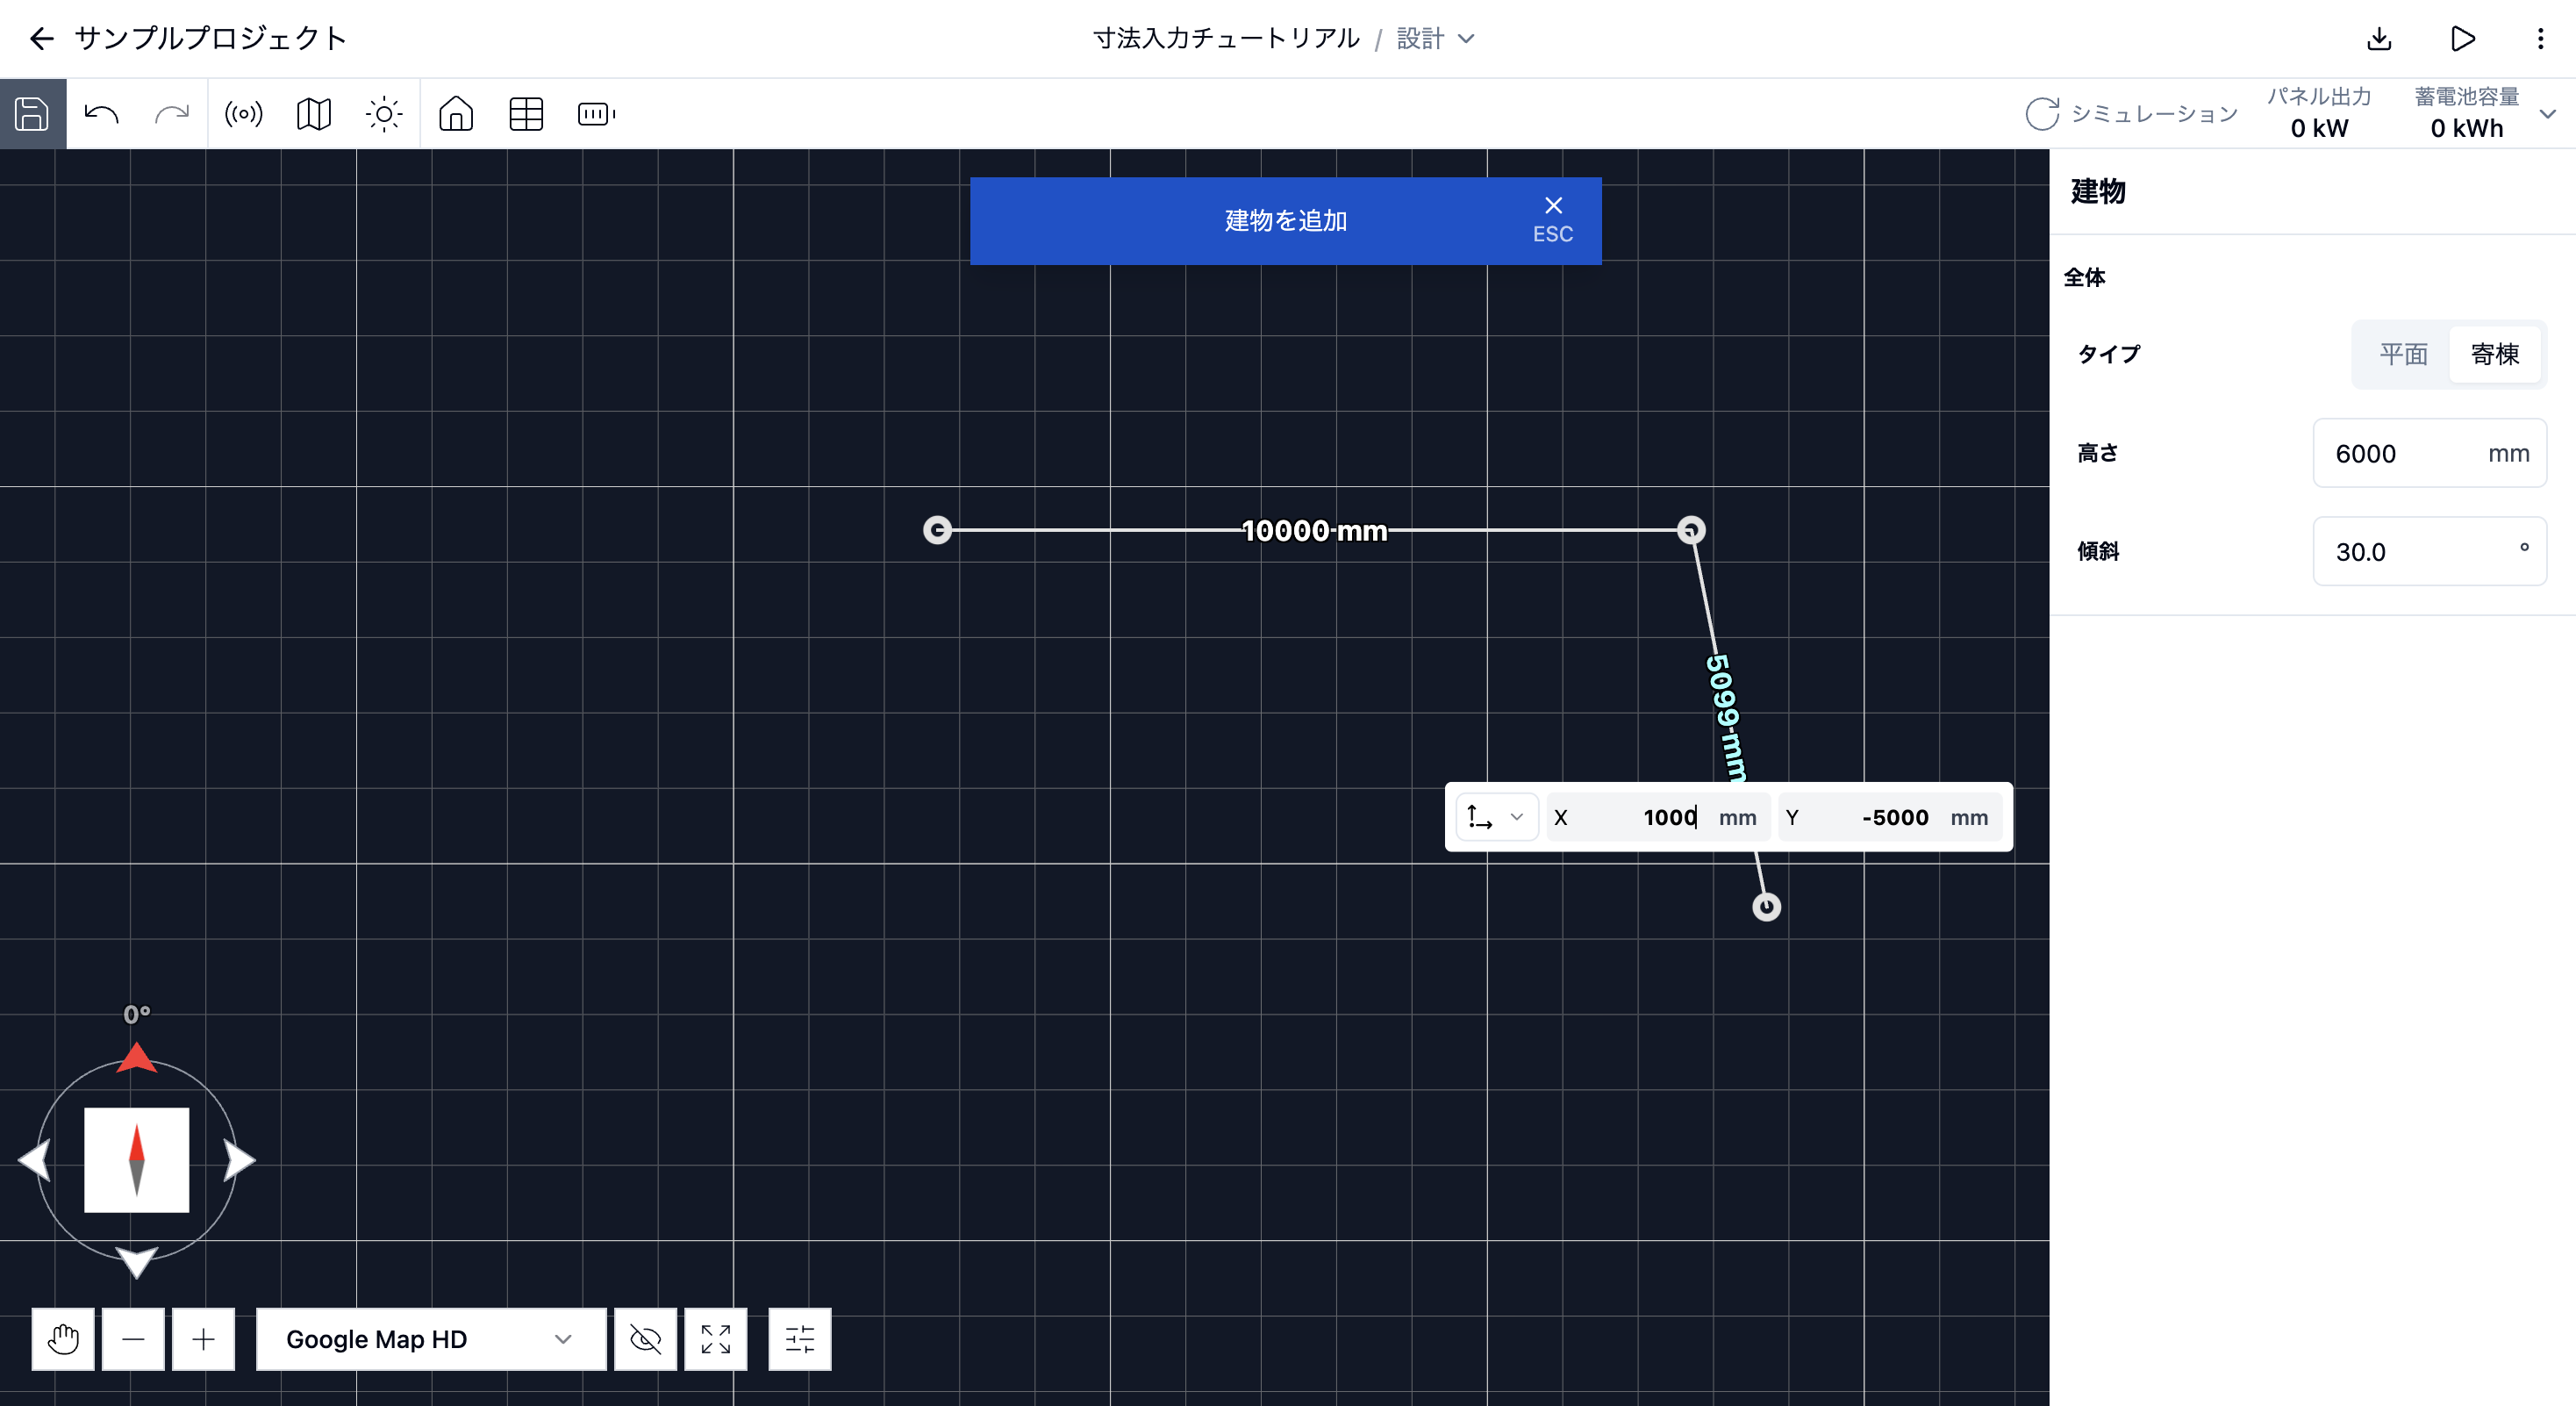Click the 傾斜 slope input field
The width and height of the screenshot is (2576, 1406).
tap(2430, 551)
